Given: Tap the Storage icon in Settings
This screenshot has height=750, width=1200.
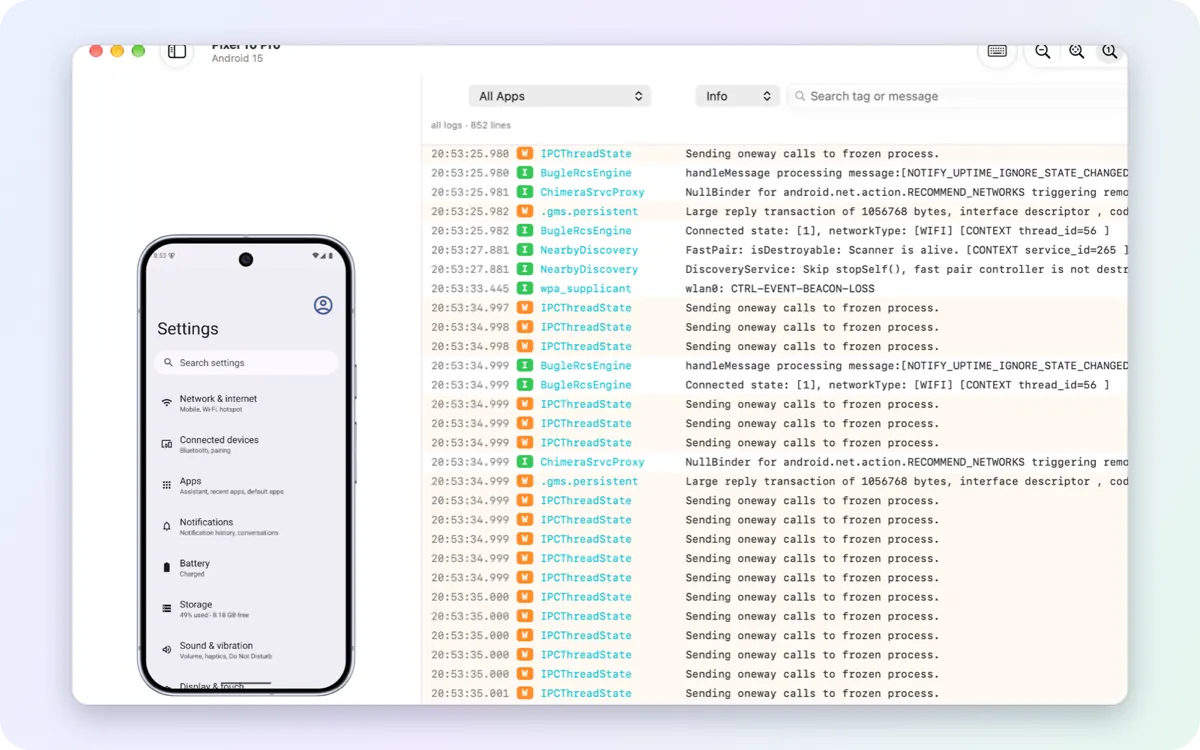Looking at the screenshot, I should [167, 608].
